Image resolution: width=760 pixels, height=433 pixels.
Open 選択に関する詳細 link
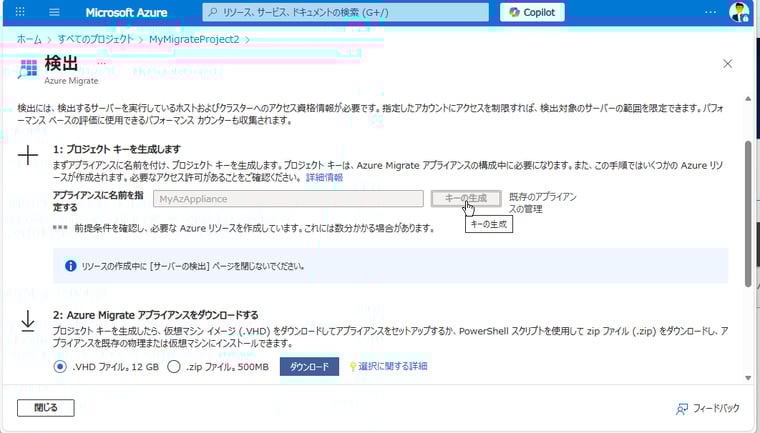(x=393, y=366)
